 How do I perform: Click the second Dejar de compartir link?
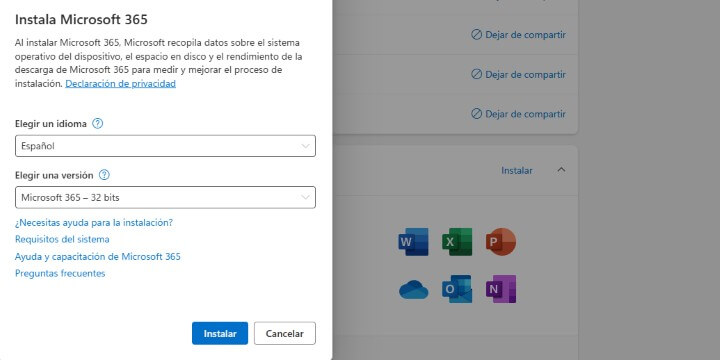coord(518,74)
